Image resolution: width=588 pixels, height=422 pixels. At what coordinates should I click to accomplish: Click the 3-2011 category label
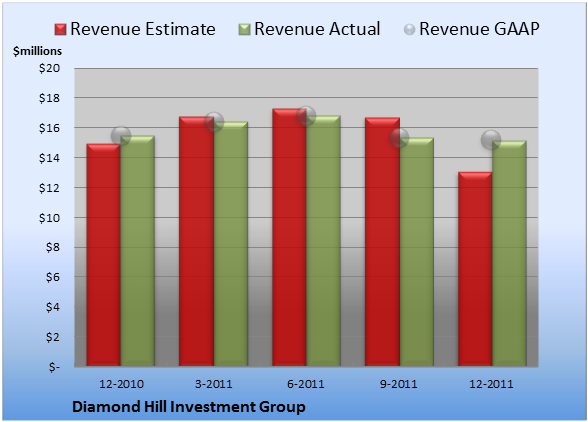pyautogui.click(x=214, y=384)
